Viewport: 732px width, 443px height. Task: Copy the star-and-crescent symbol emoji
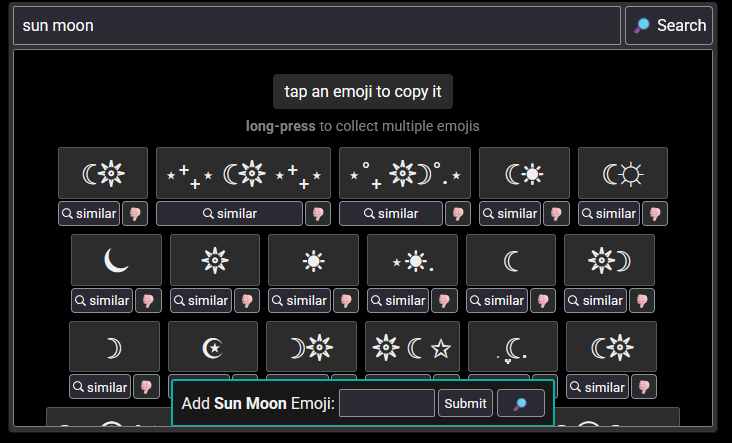click(x=213, y=346)
